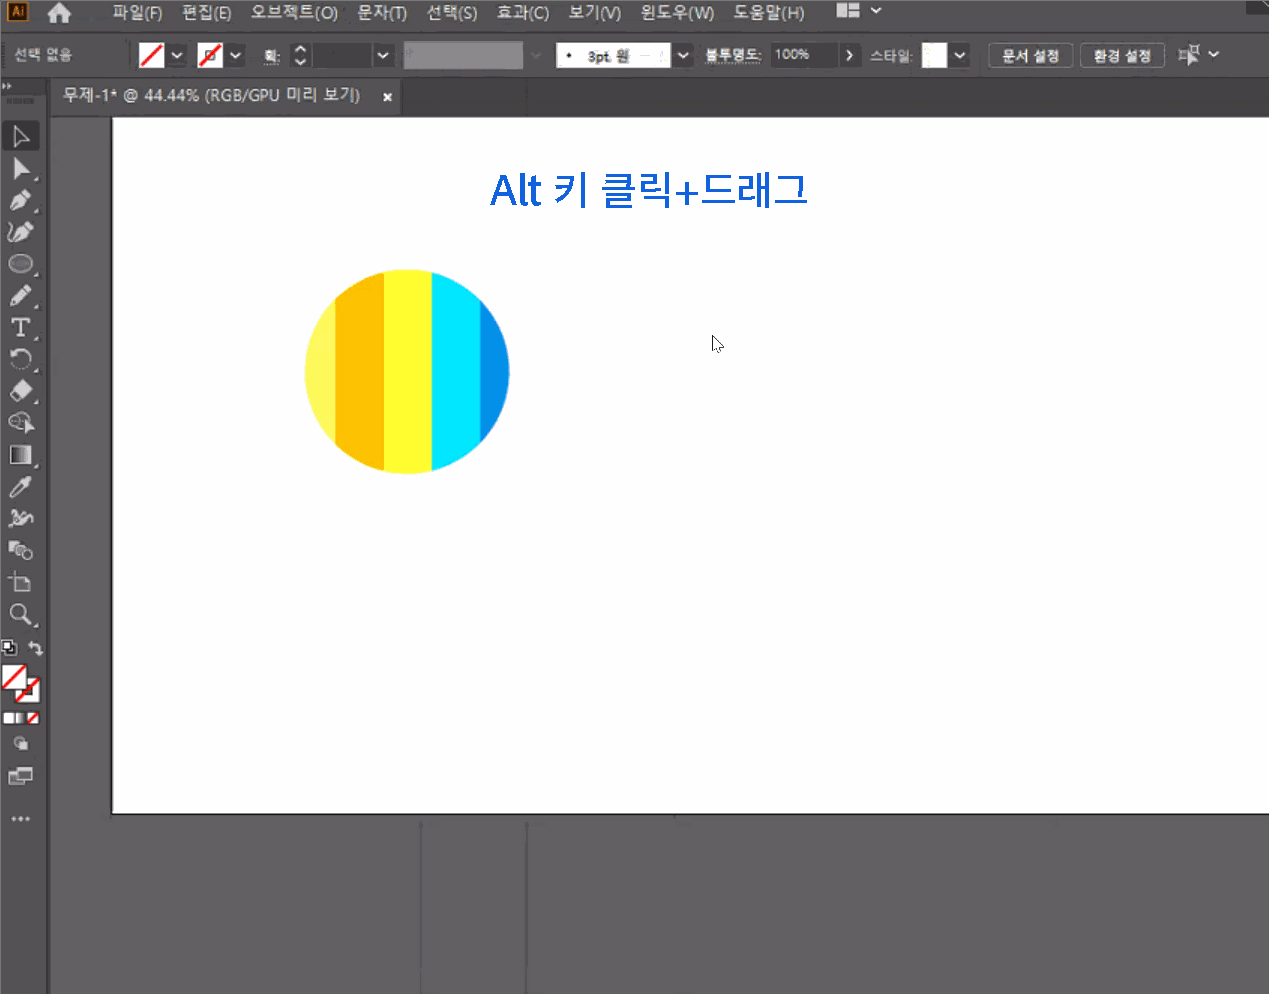Screen dimensions: 1269x994
Task: Activate the Zoom tool
Action: 22,615
